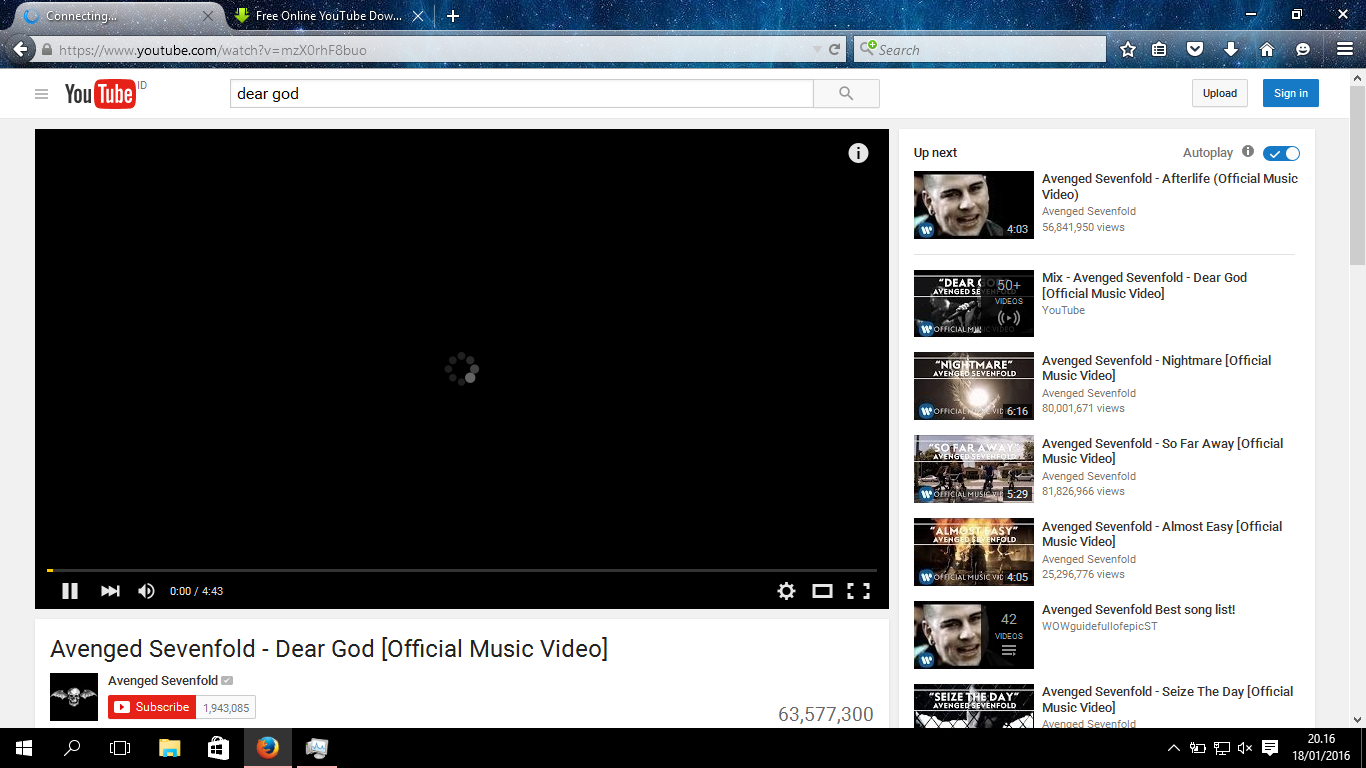The width and height of the screenshot is (1366, 768).
Task: Click WOWguidefullofepicST channel name
Action: tap(1100, 626)
